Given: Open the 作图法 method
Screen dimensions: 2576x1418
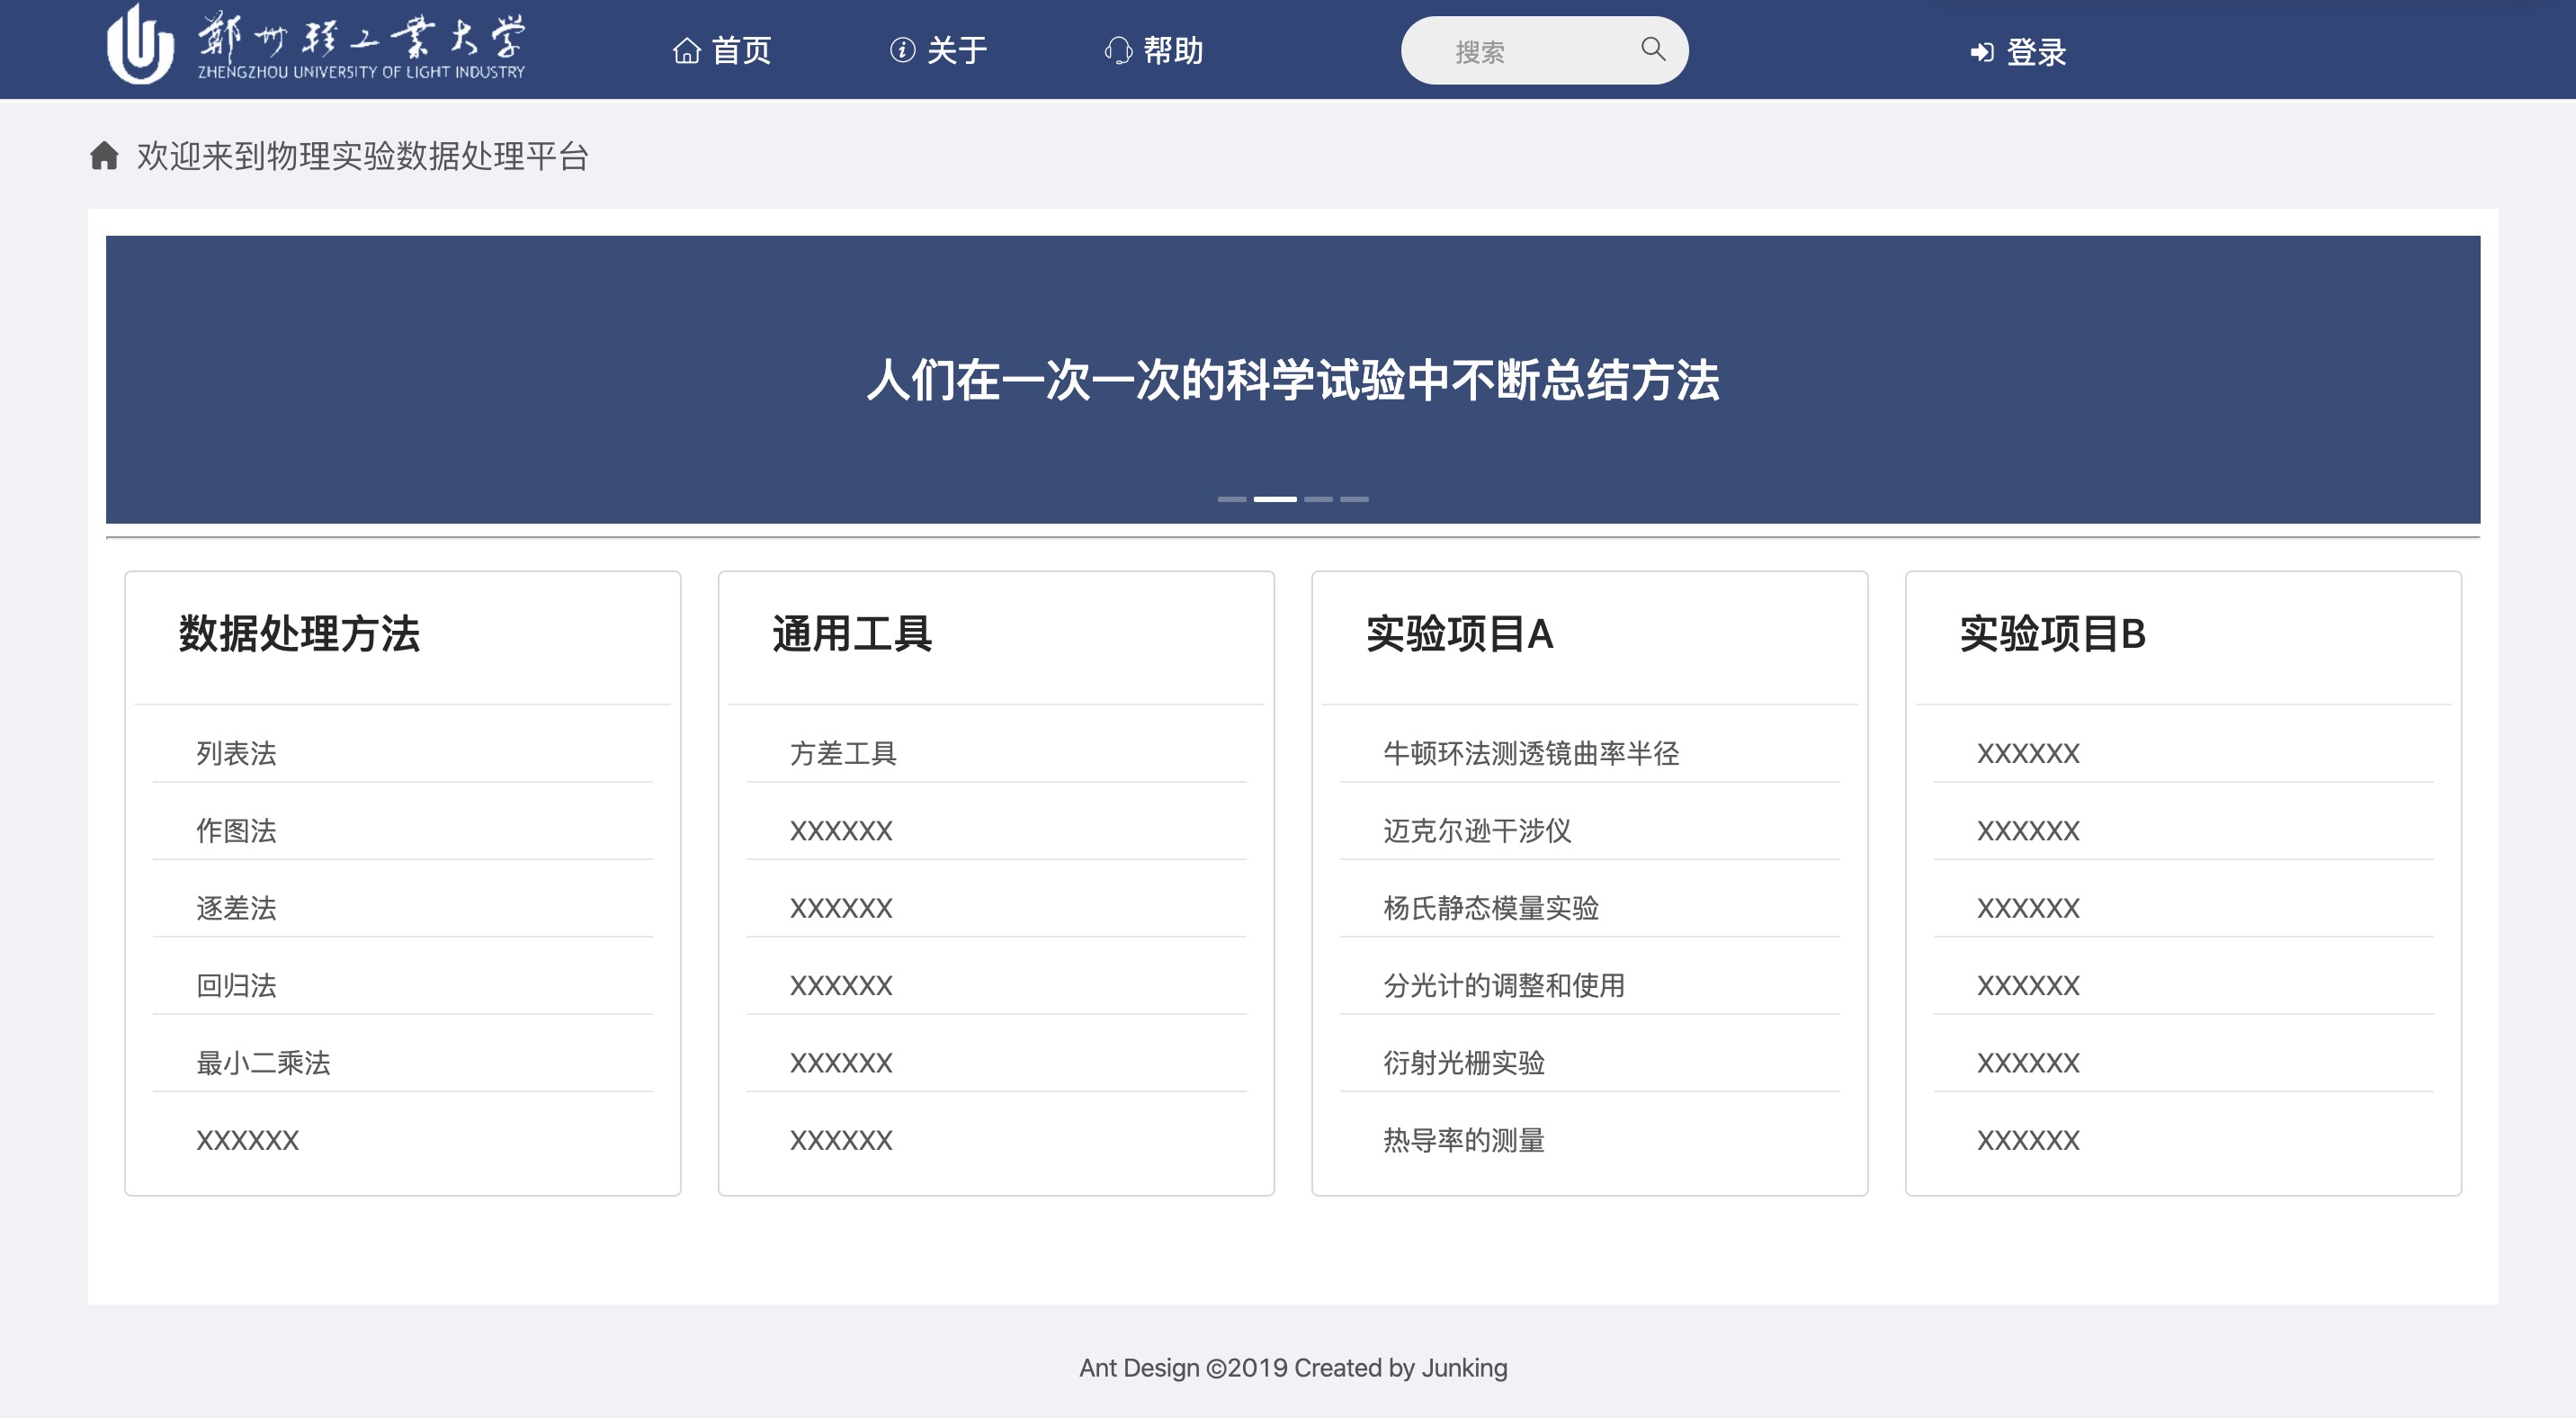Looking at the screenshot, I should [236, 830].
